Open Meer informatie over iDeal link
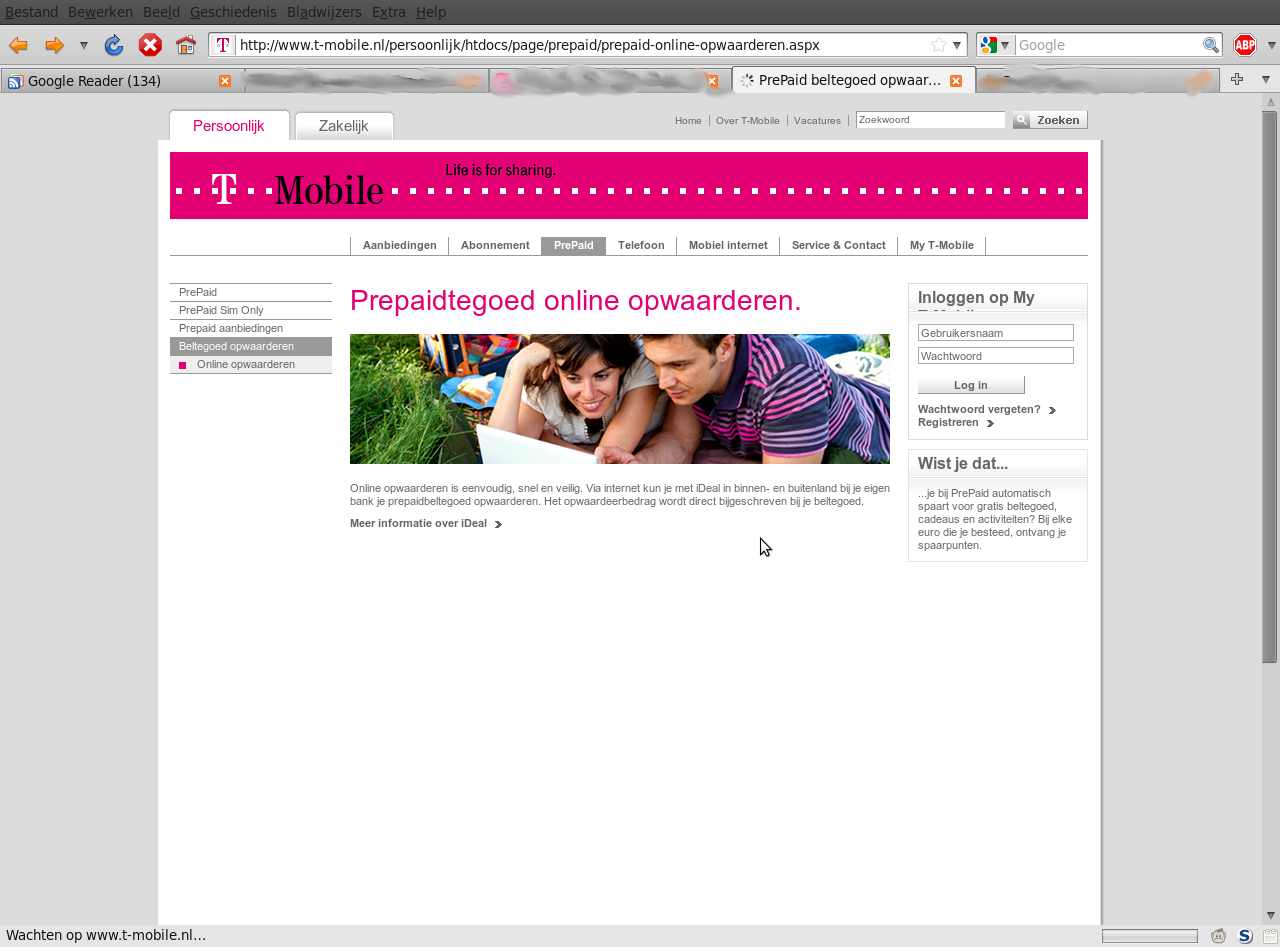The width and height of the screenshot is (1280, 947). tap(418, 523)
